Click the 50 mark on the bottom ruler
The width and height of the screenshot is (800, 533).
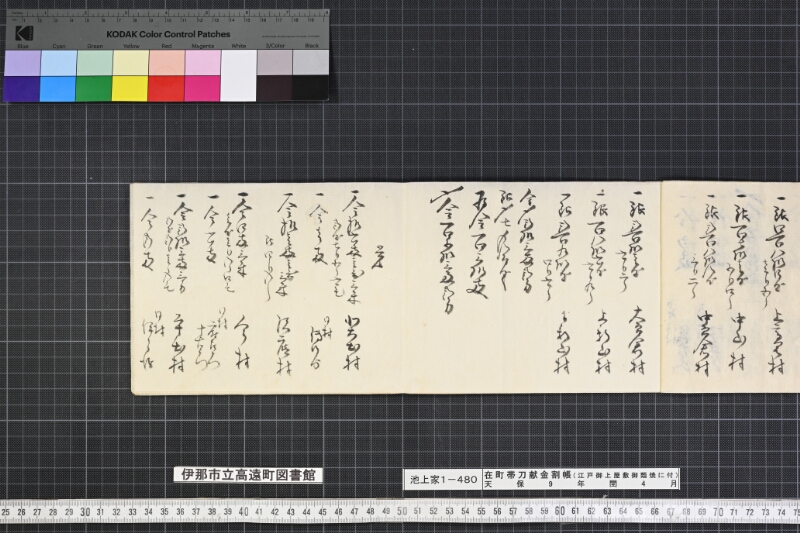click(402, 512)
